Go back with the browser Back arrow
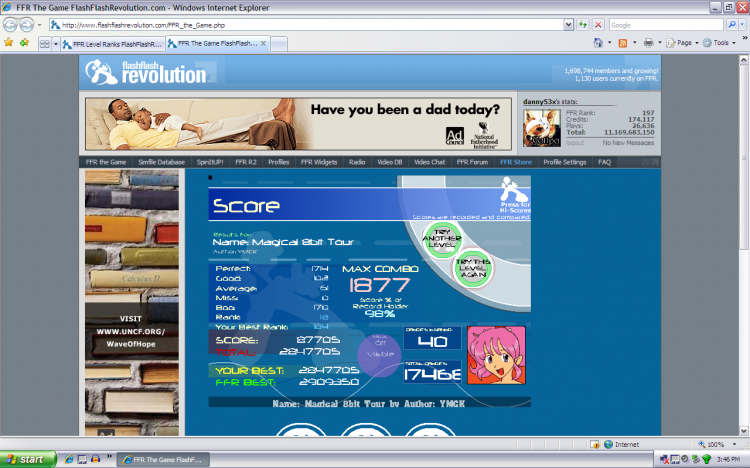Viewport: 750px width, 468px height. click(x=10, y=24)
